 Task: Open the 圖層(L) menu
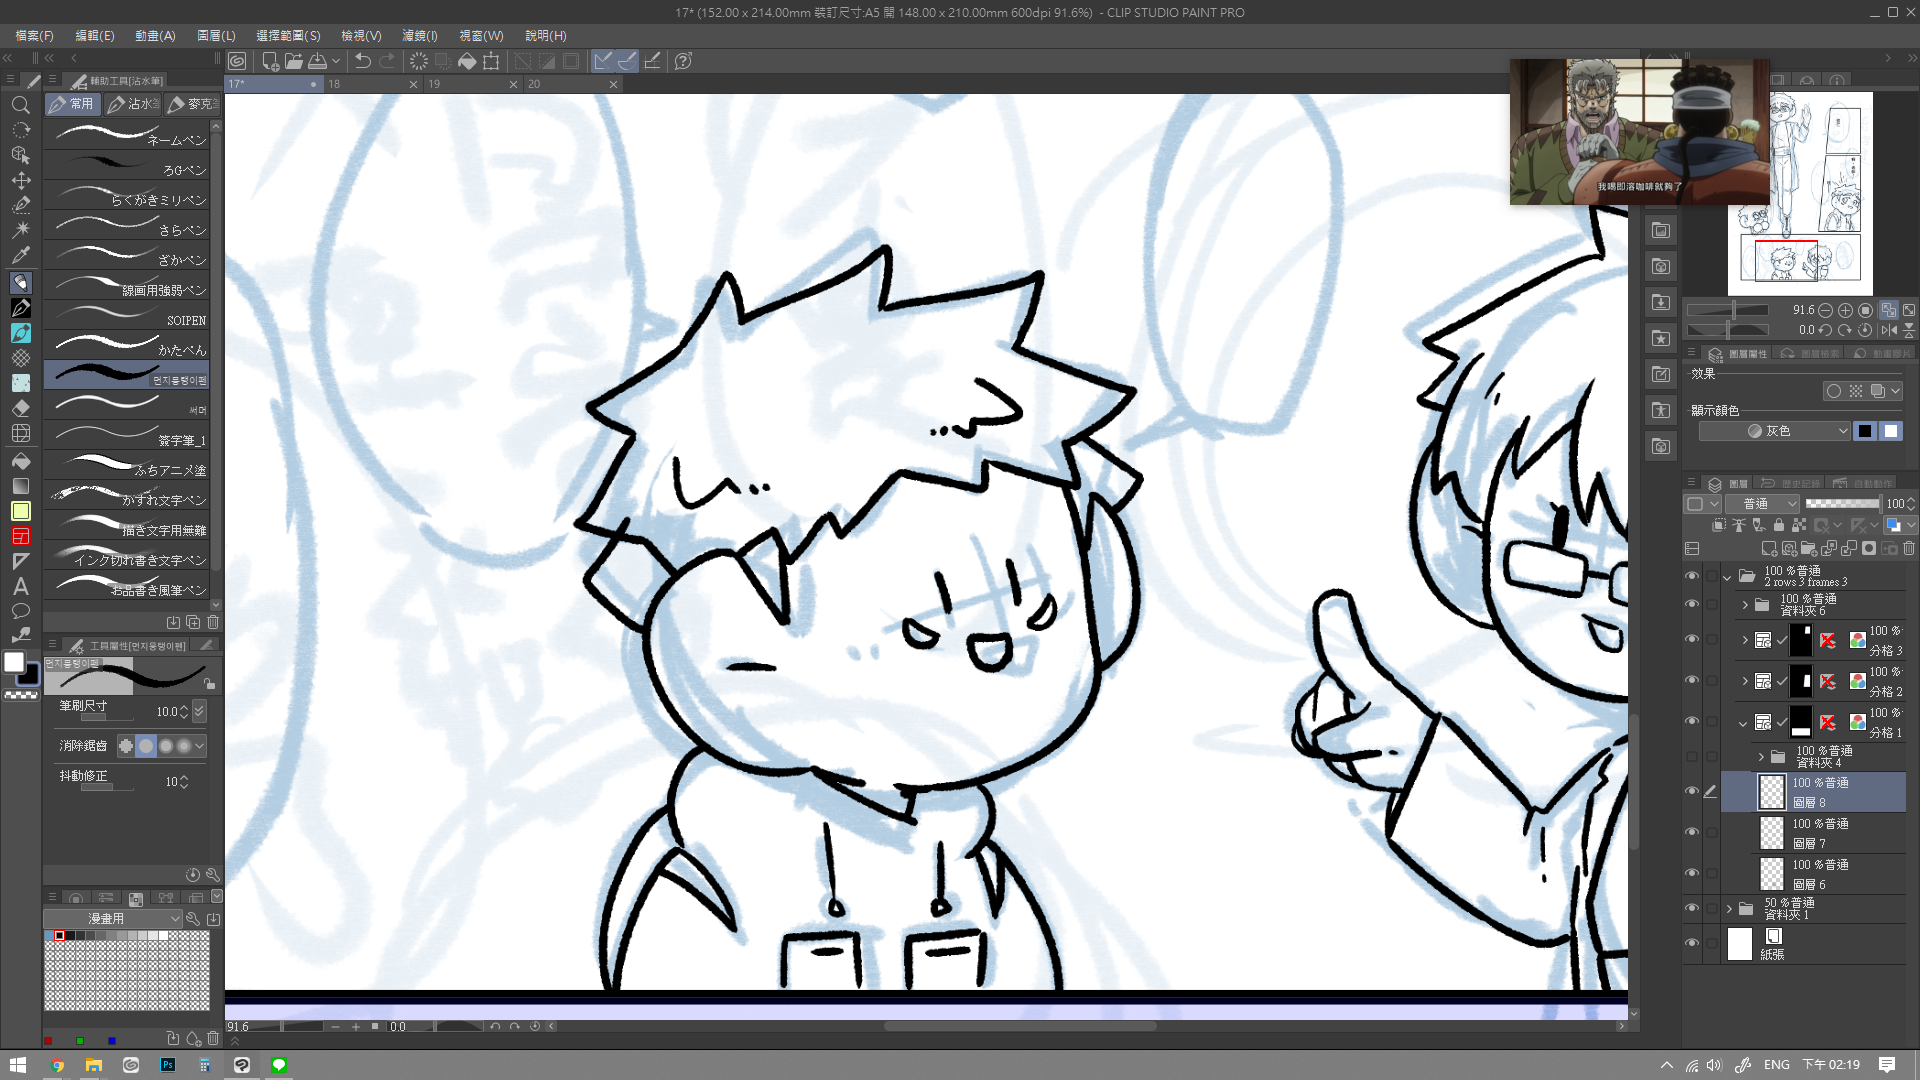click(x=216, y=35)
